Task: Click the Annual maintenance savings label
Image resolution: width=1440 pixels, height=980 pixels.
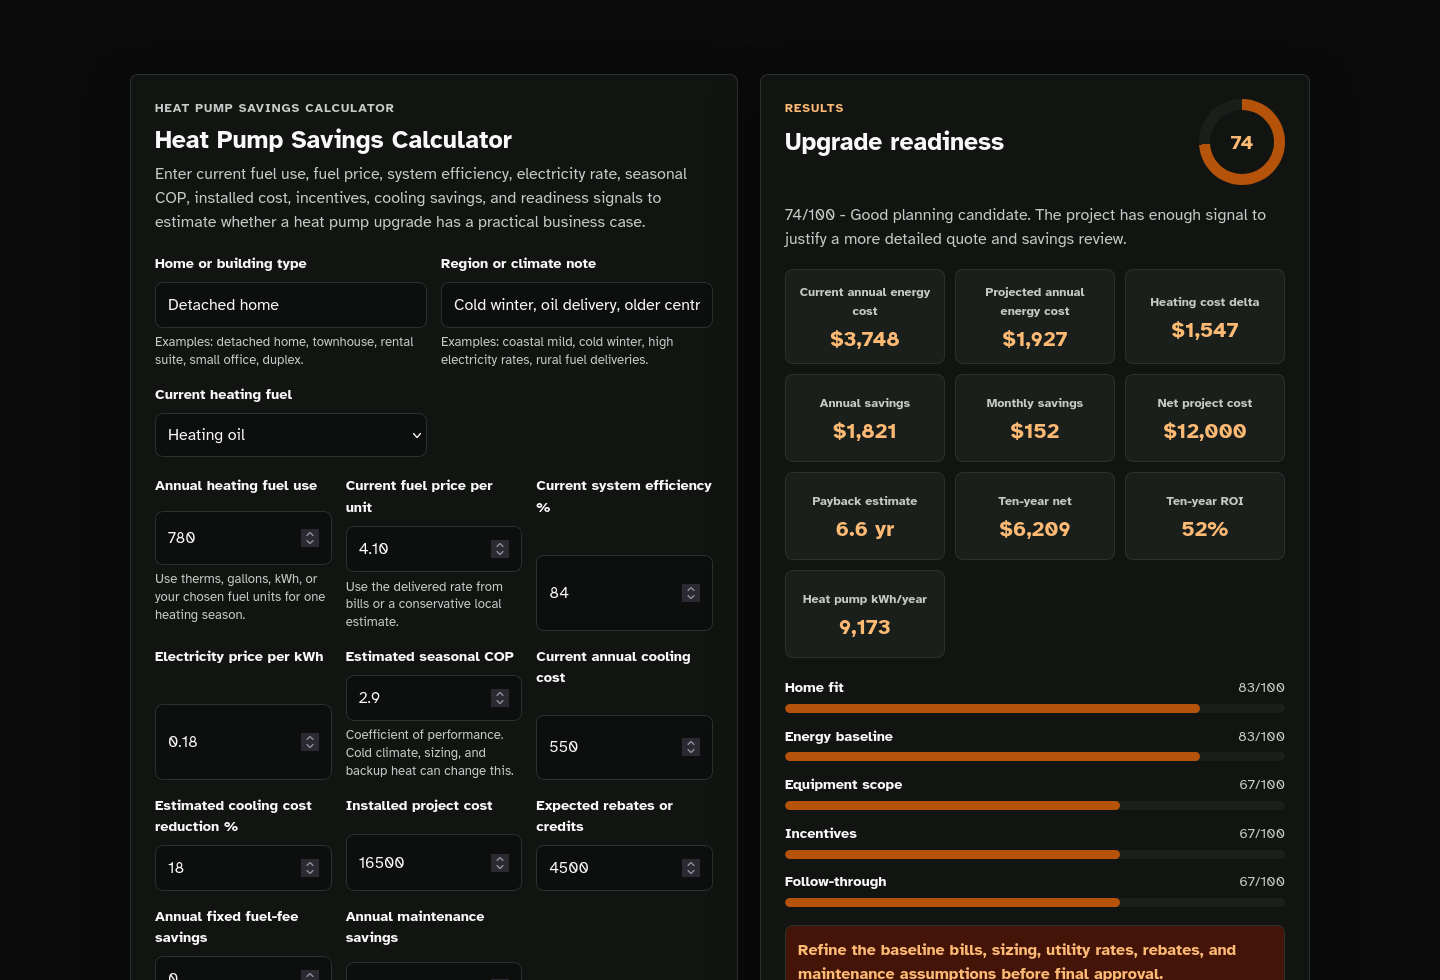Action: [x=415, y=927]
